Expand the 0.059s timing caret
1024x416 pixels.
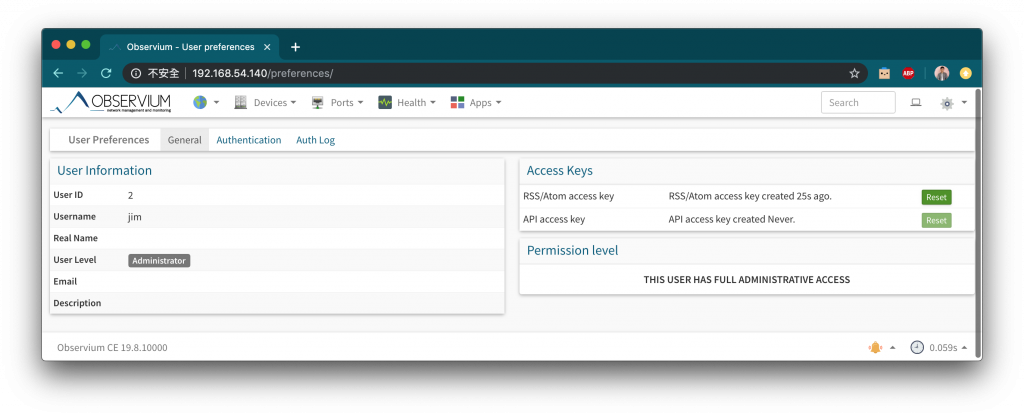[965, 347]
